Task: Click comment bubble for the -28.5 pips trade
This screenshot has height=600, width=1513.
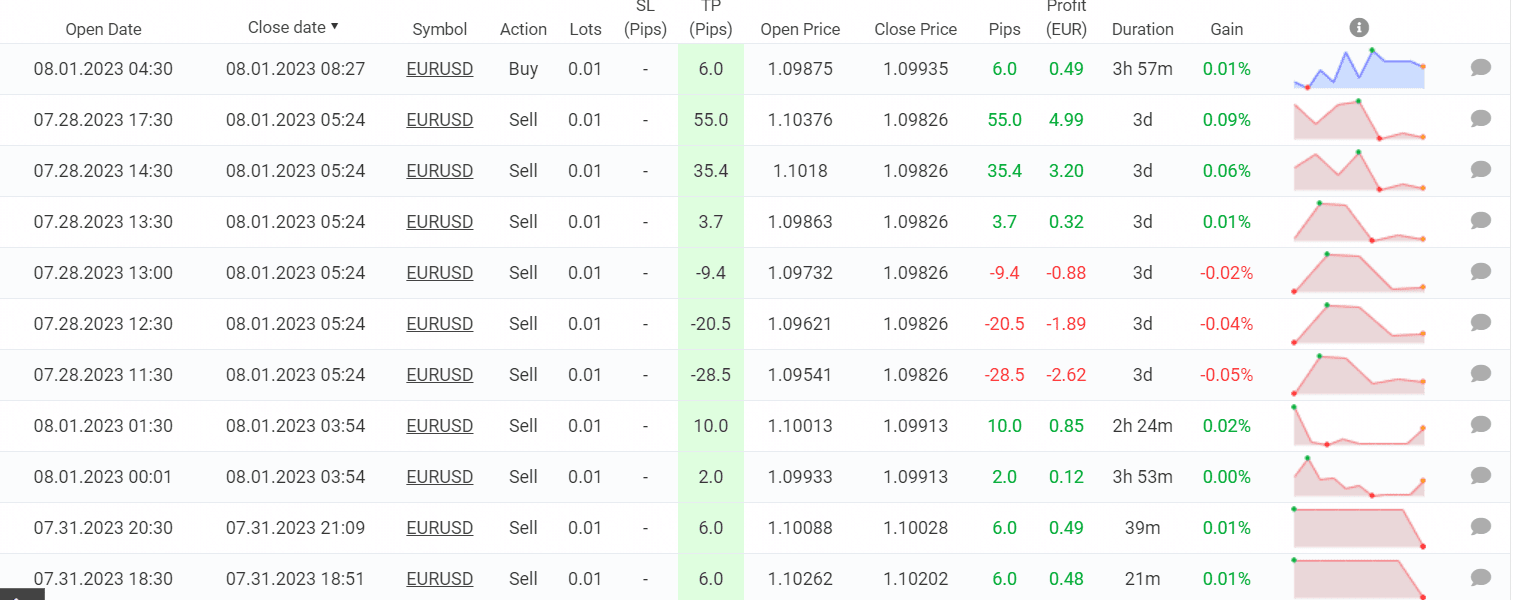Action: pyautogui.click(x=1481, y=374)
